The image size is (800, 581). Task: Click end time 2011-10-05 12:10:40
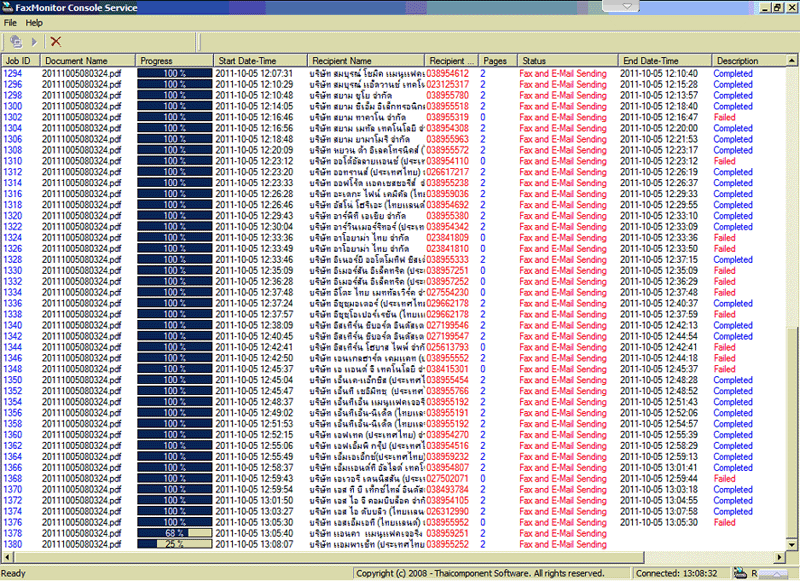coord(659,73)
